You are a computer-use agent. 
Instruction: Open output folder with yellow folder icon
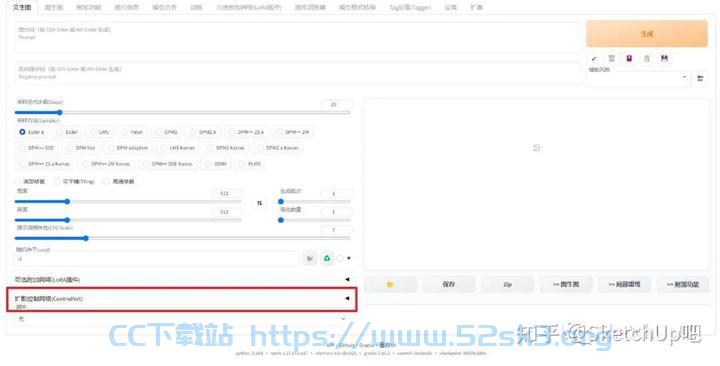point(390,284)
